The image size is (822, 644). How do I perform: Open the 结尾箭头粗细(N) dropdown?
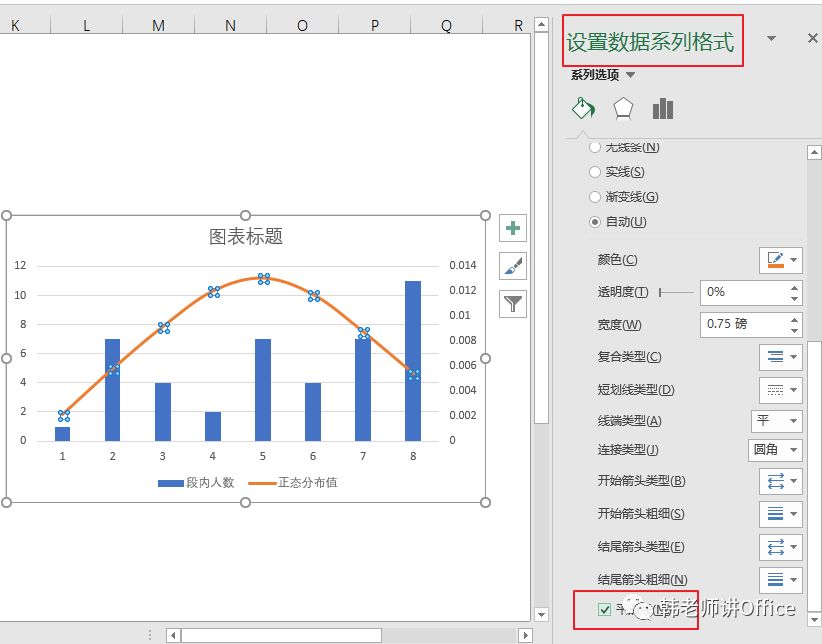(781, 579)
